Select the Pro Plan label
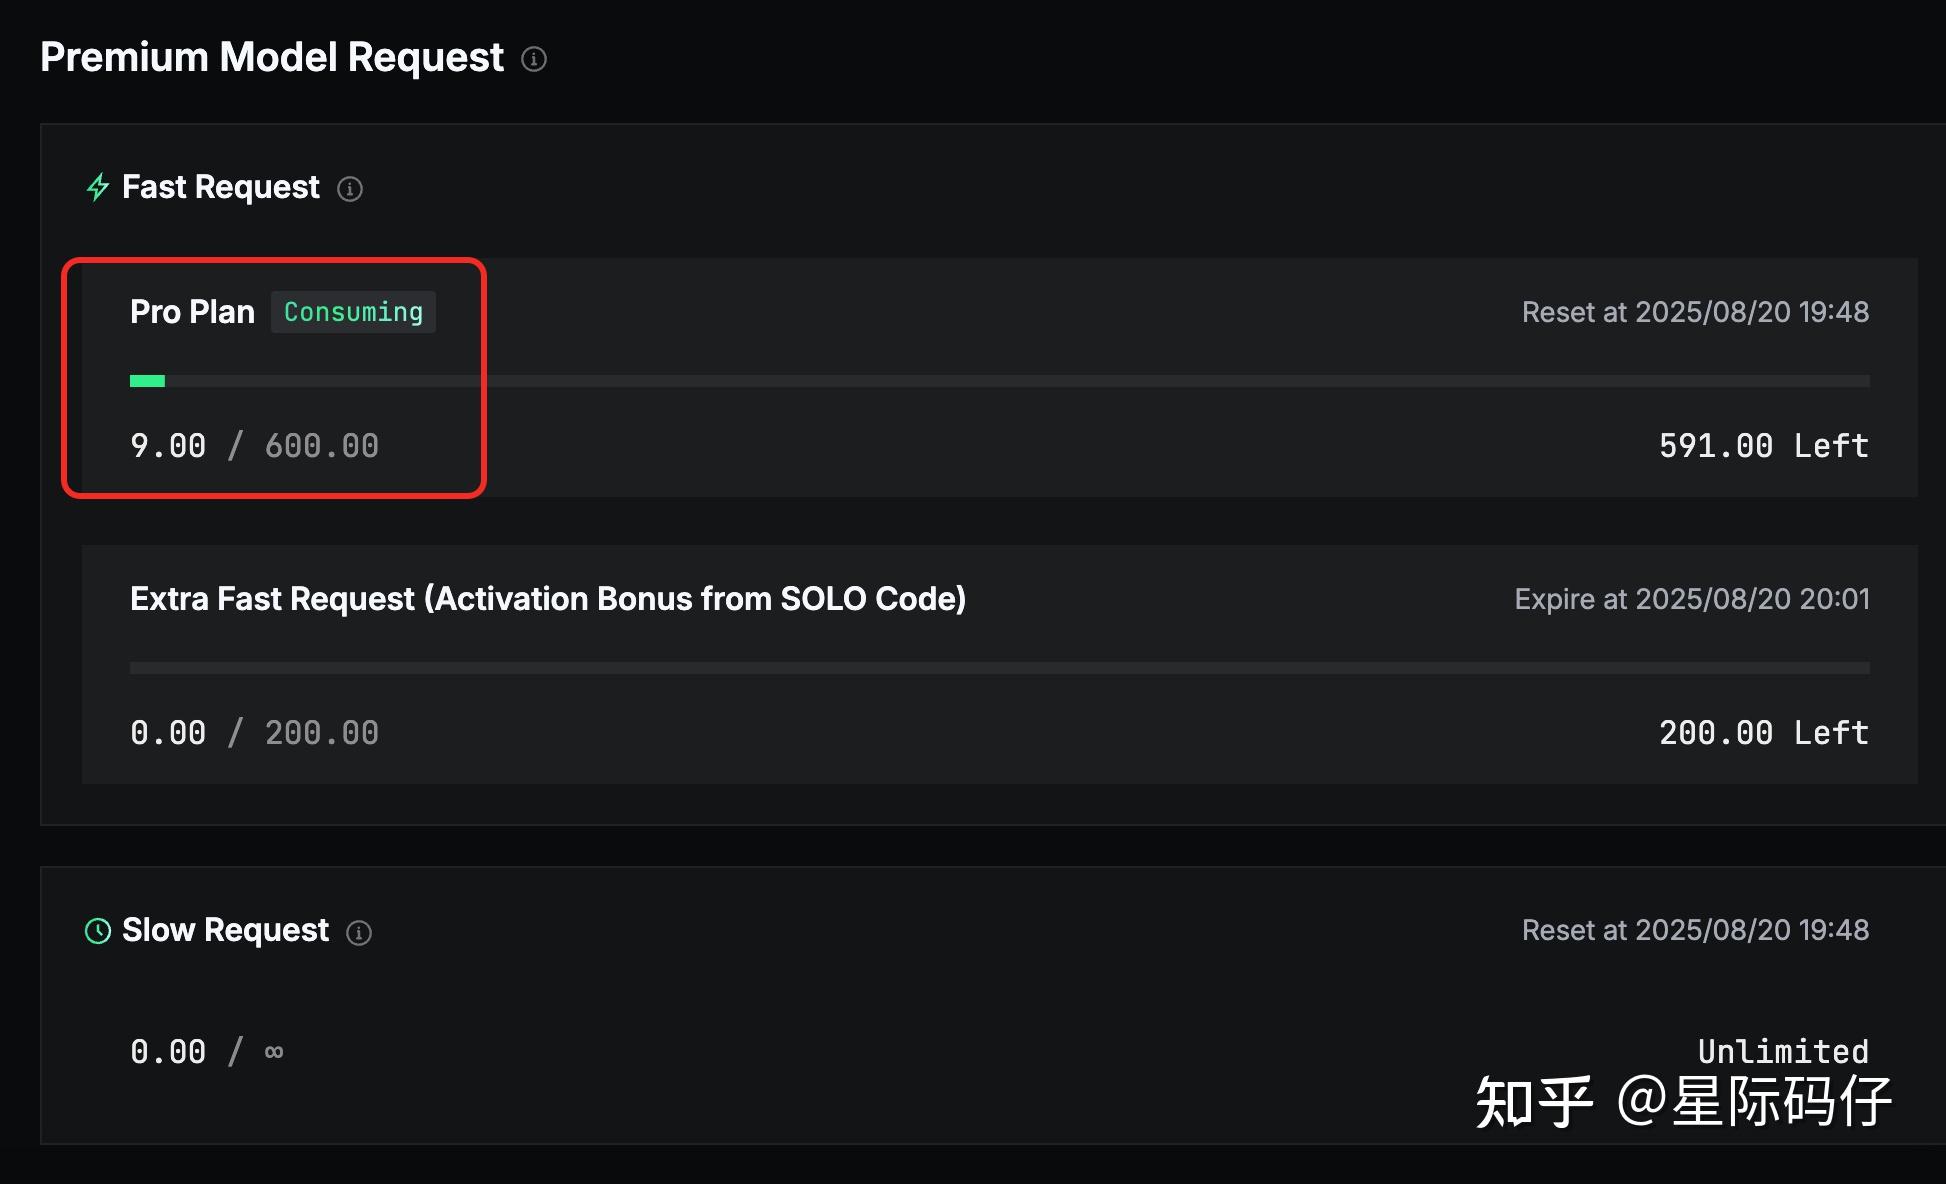 click(192, 312)
